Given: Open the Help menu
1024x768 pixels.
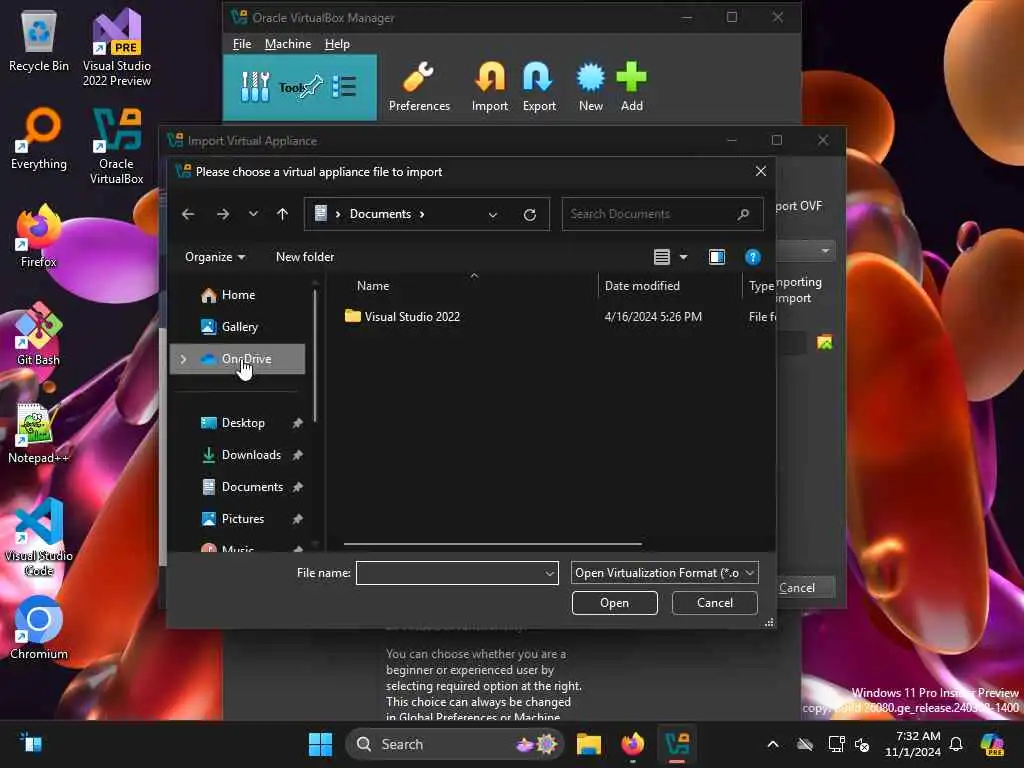Looking at the screenshot, I should coord(337,44).
